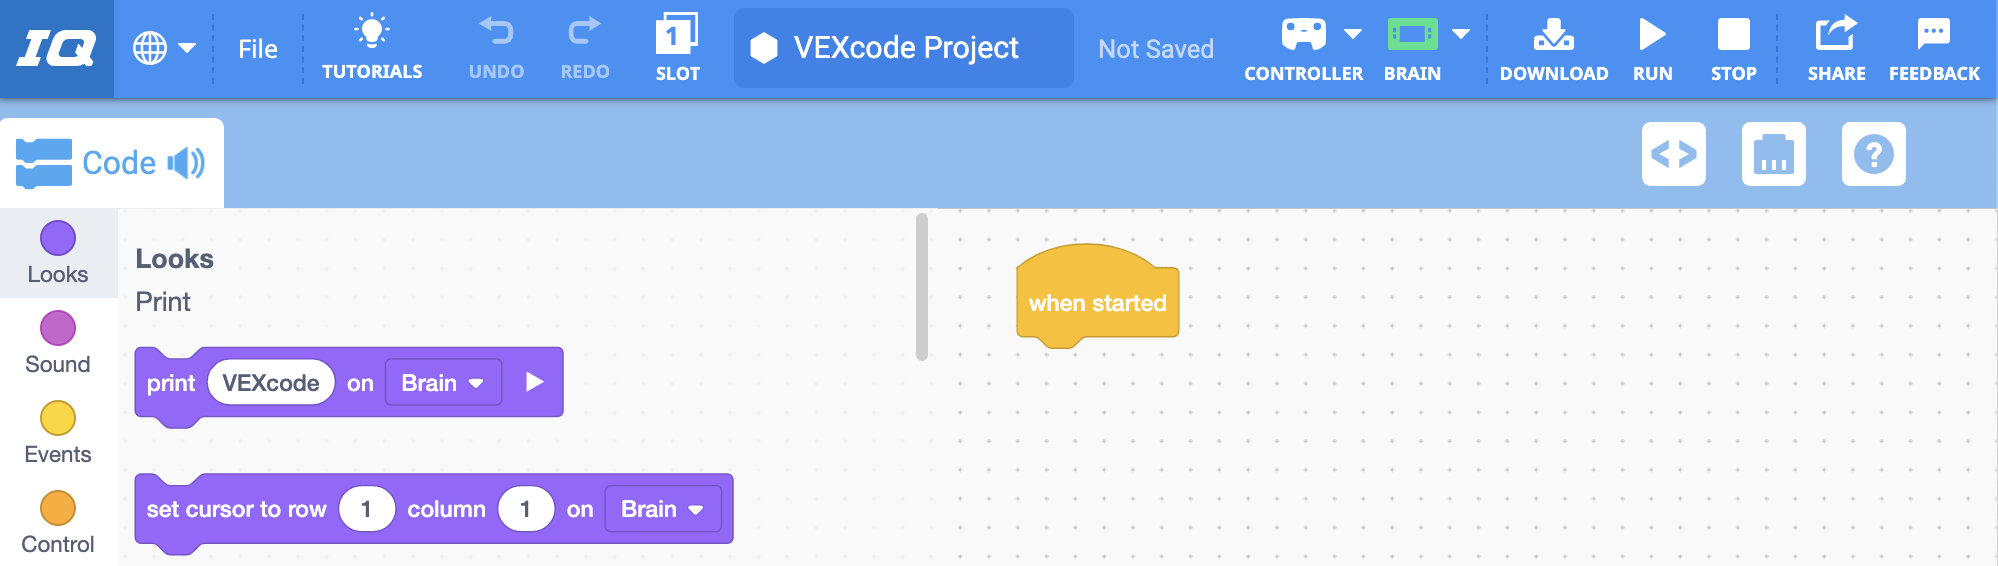Open the code viewer angle-brackets icon
Screen dimensions: 1998x566
[x=1673, y=154]
